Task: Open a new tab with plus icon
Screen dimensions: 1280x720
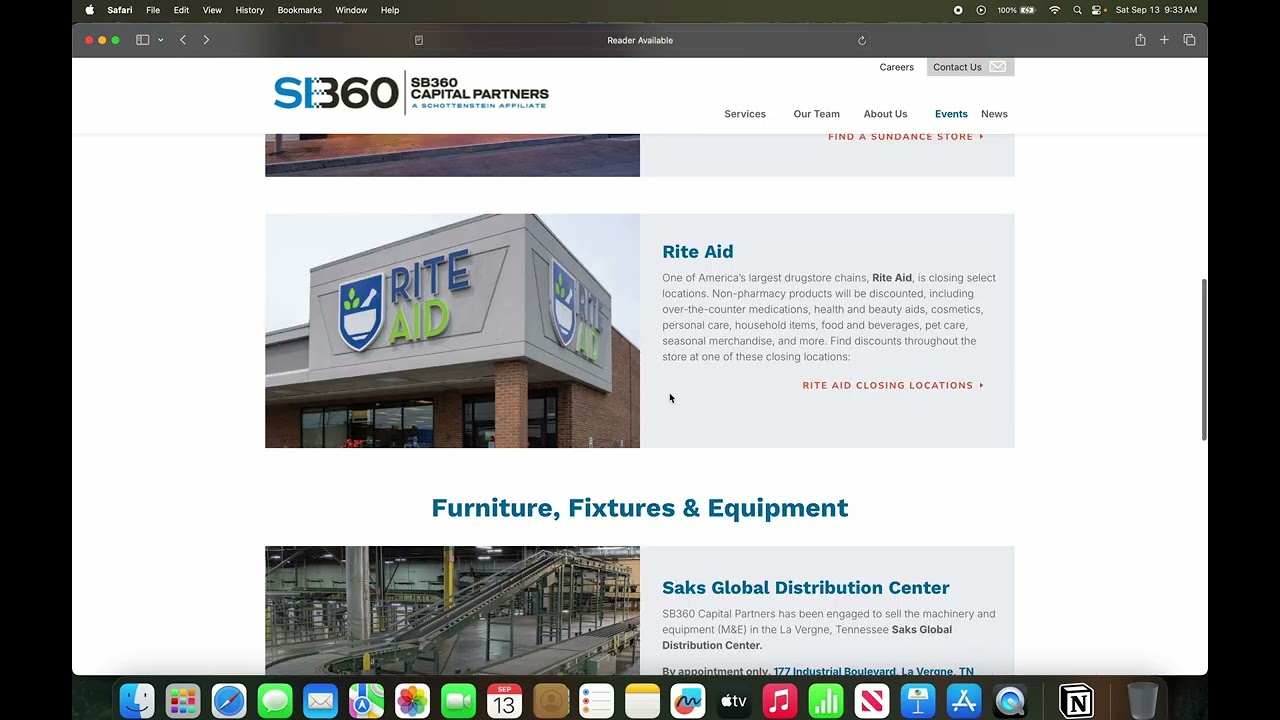Action: (1164, 40)
